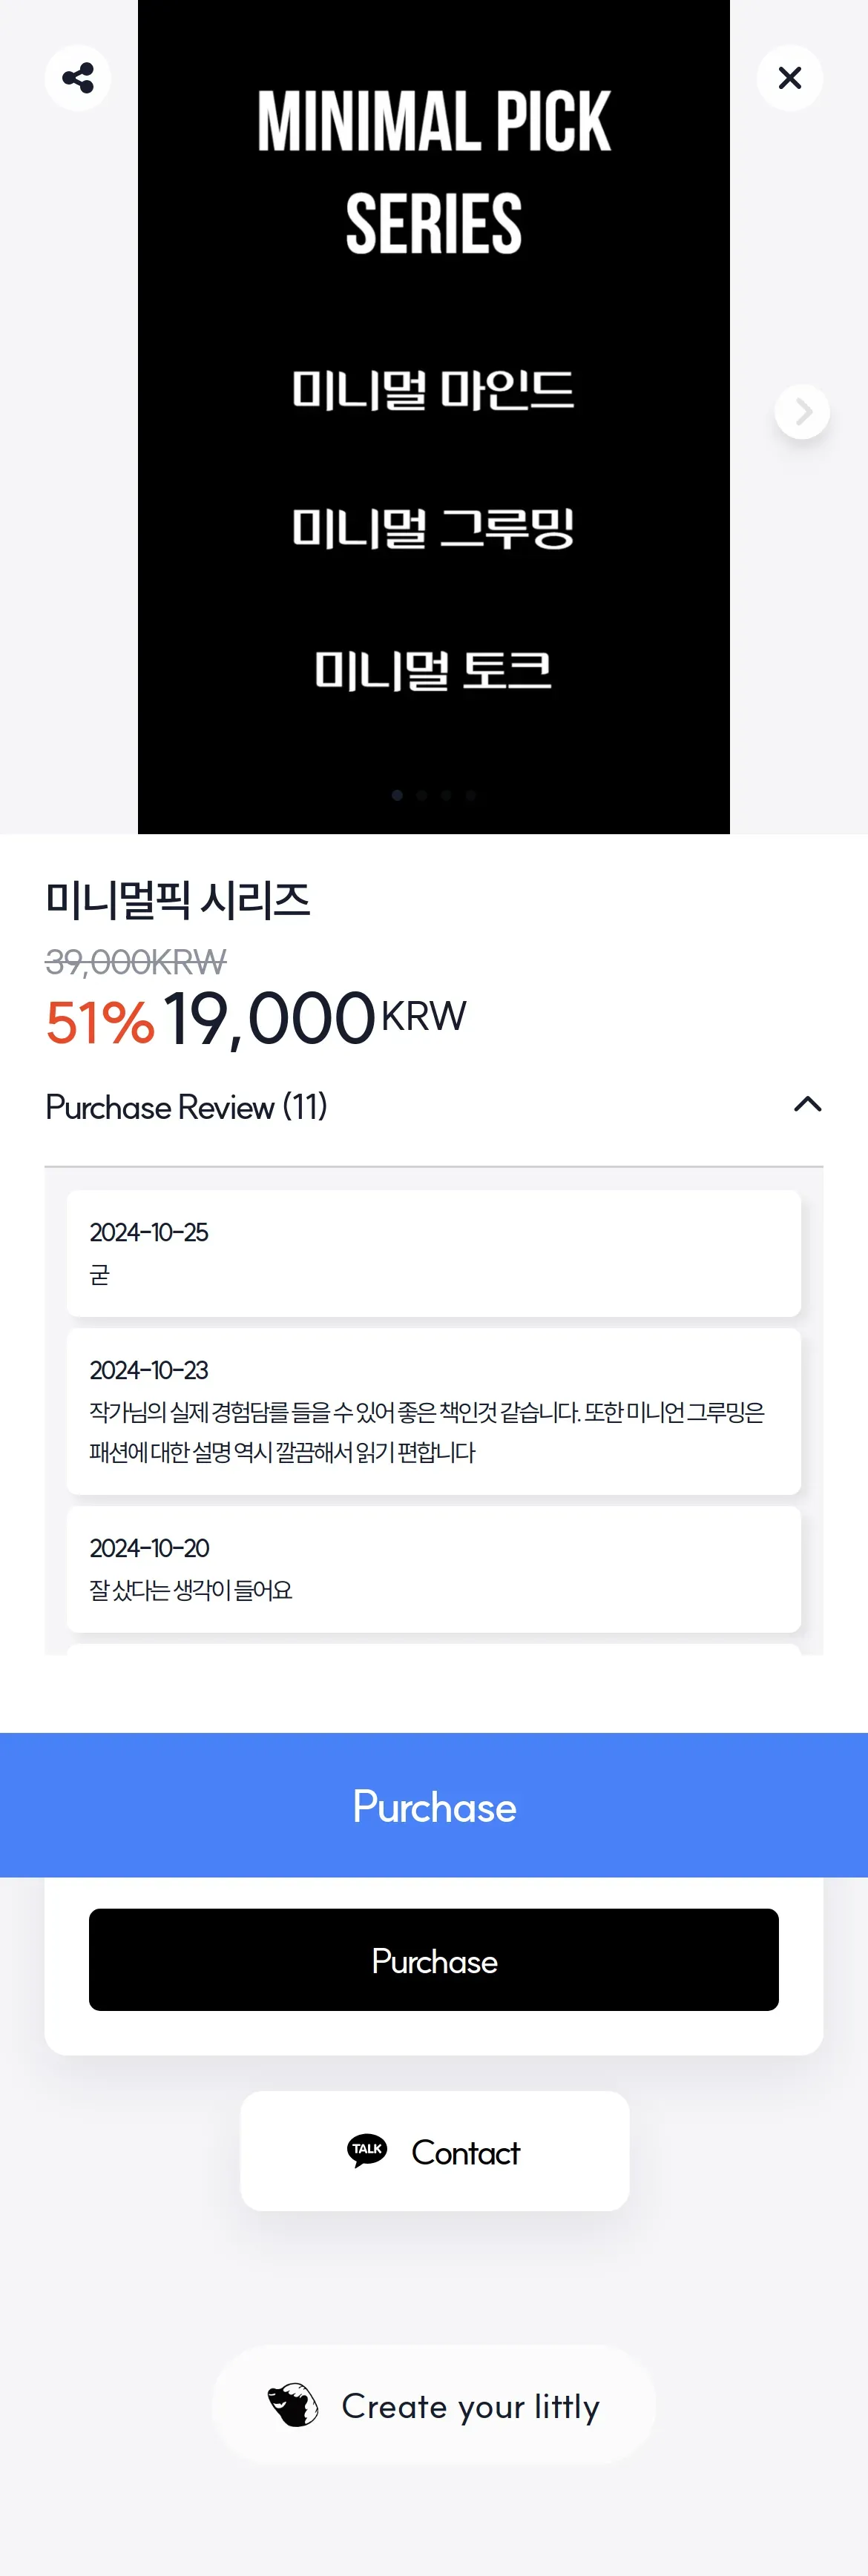Open the 2024-10-25 review card
Screen dimensions: 868x2576
(x=433, y=1253)
